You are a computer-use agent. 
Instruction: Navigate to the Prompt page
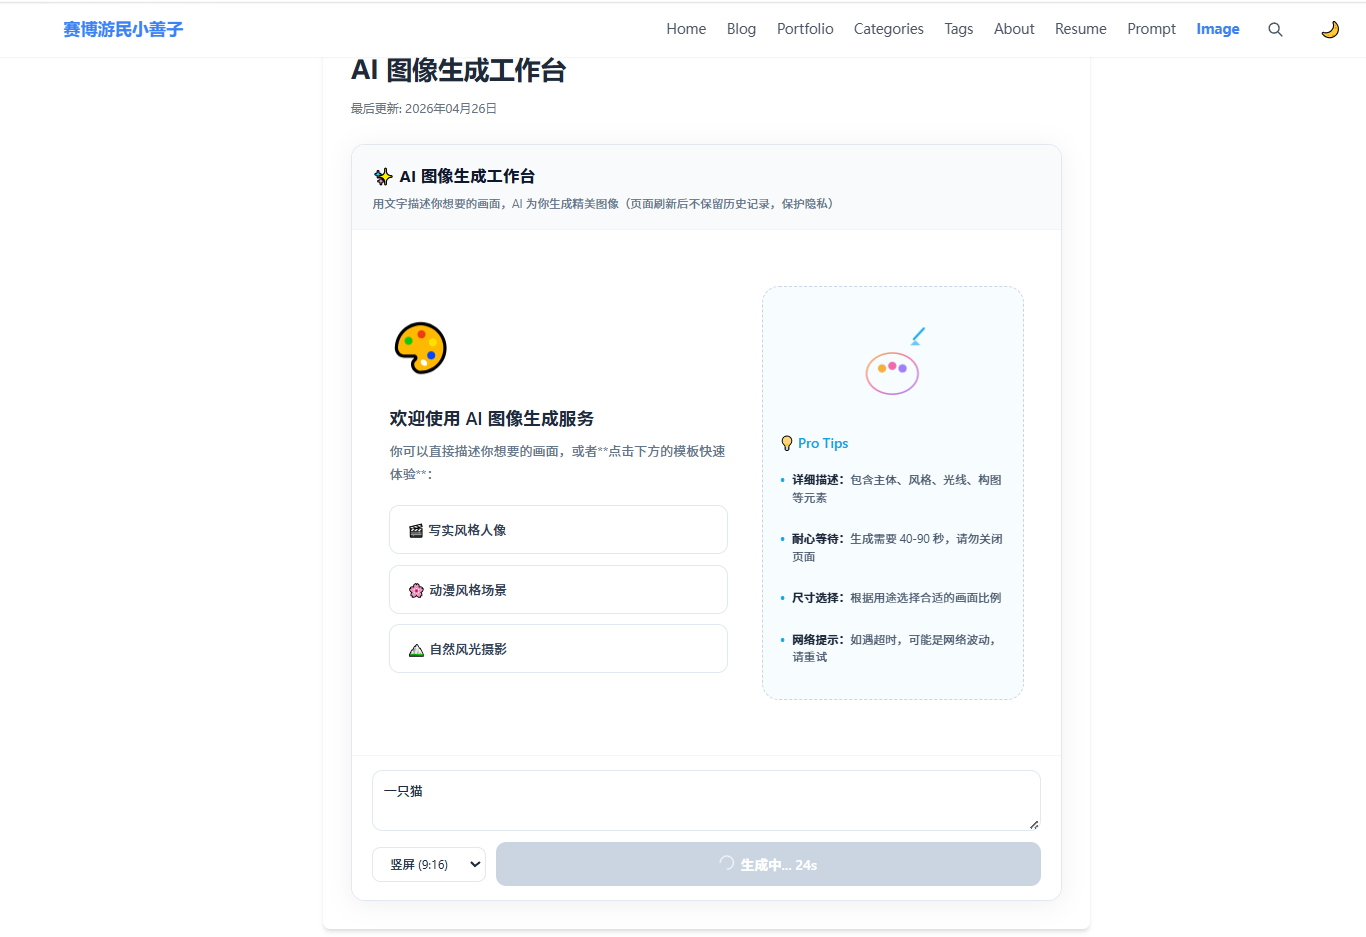pyautogui.click(x=1151, y=29)
